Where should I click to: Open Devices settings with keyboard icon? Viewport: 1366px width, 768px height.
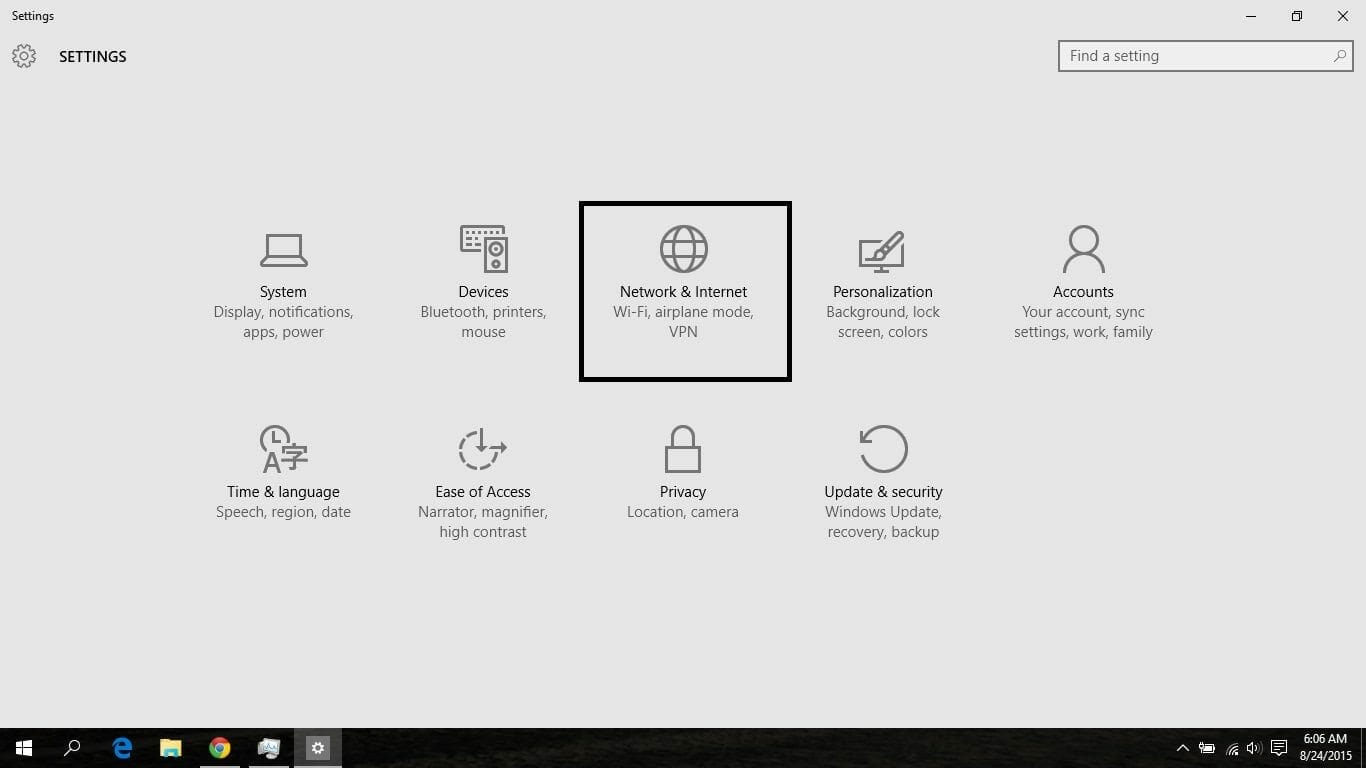pyautogui.click(x=483, y=249)
